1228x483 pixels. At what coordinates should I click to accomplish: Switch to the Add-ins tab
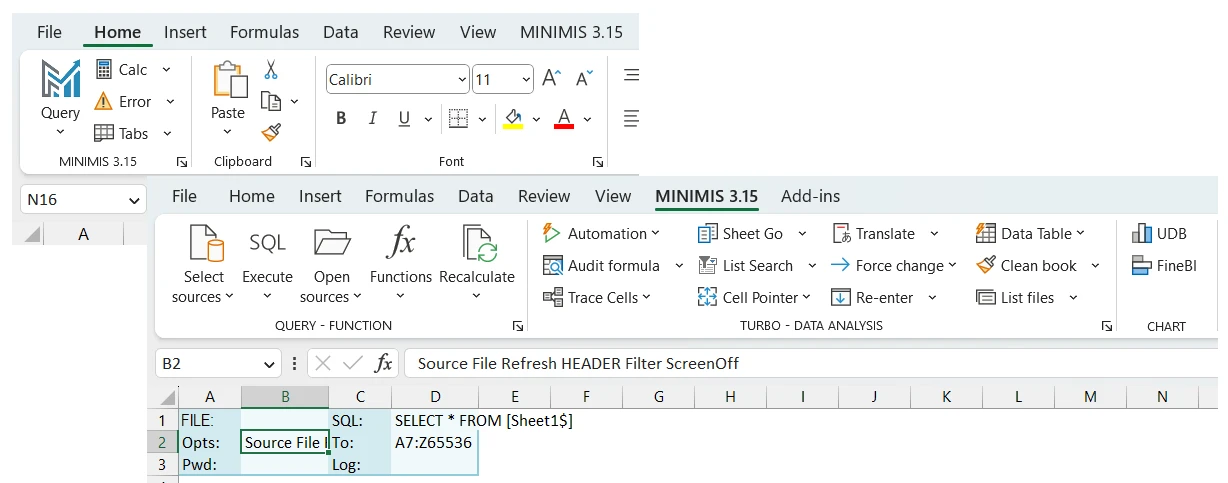(810, 196)
